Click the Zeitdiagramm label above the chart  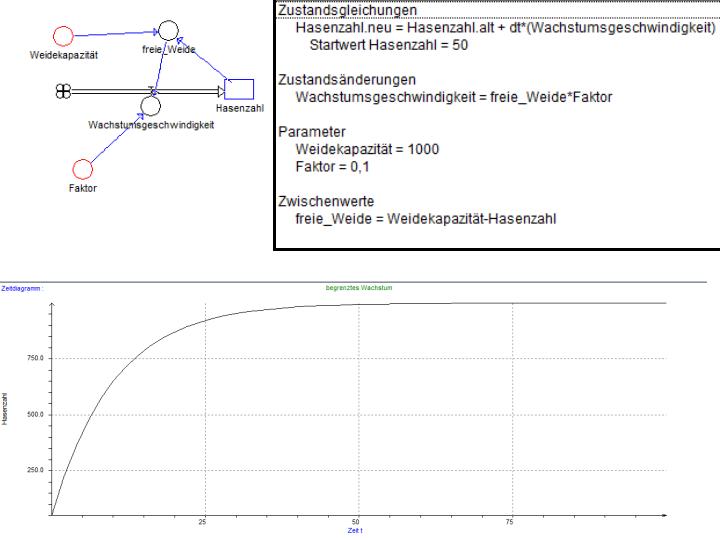pyautogui.click(x=21, y=288)
